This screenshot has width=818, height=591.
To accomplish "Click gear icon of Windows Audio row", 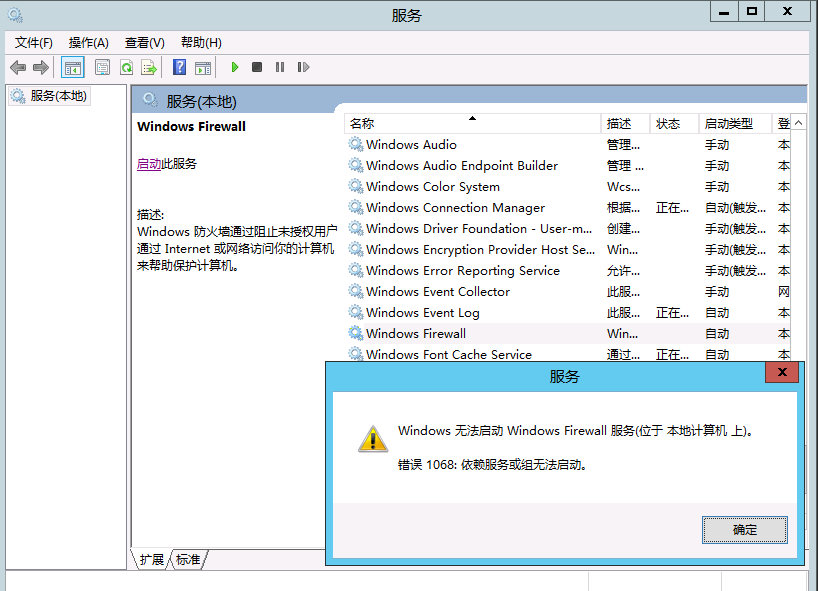I will [356, 144].
